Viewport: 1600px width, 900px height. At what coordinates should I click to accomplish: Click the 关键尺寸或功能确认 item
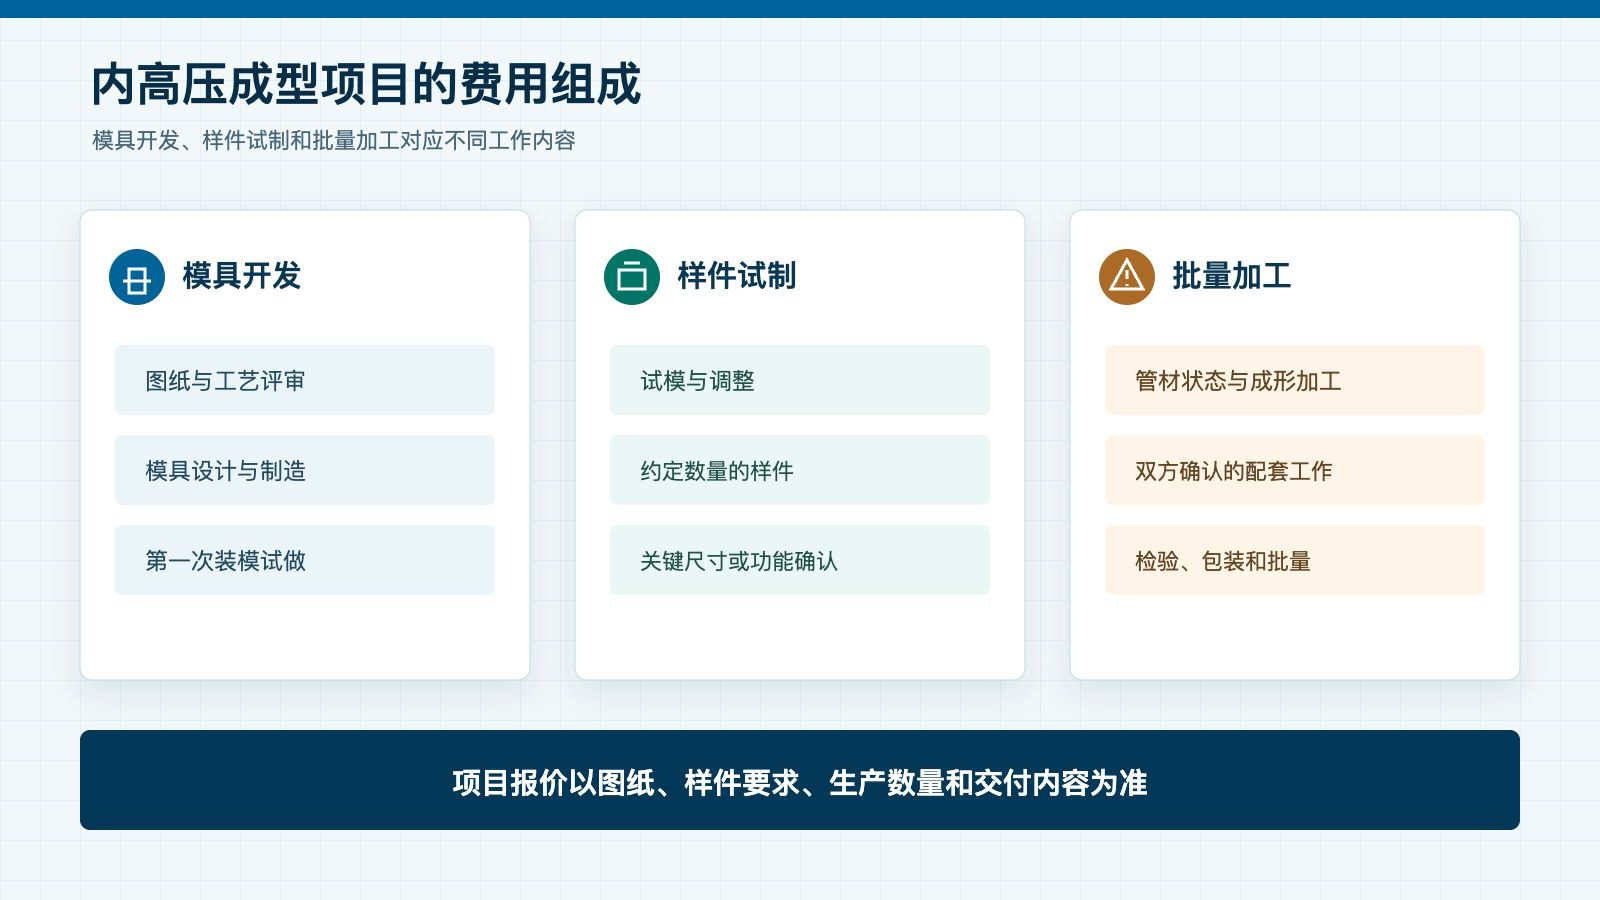pos(800,560)
